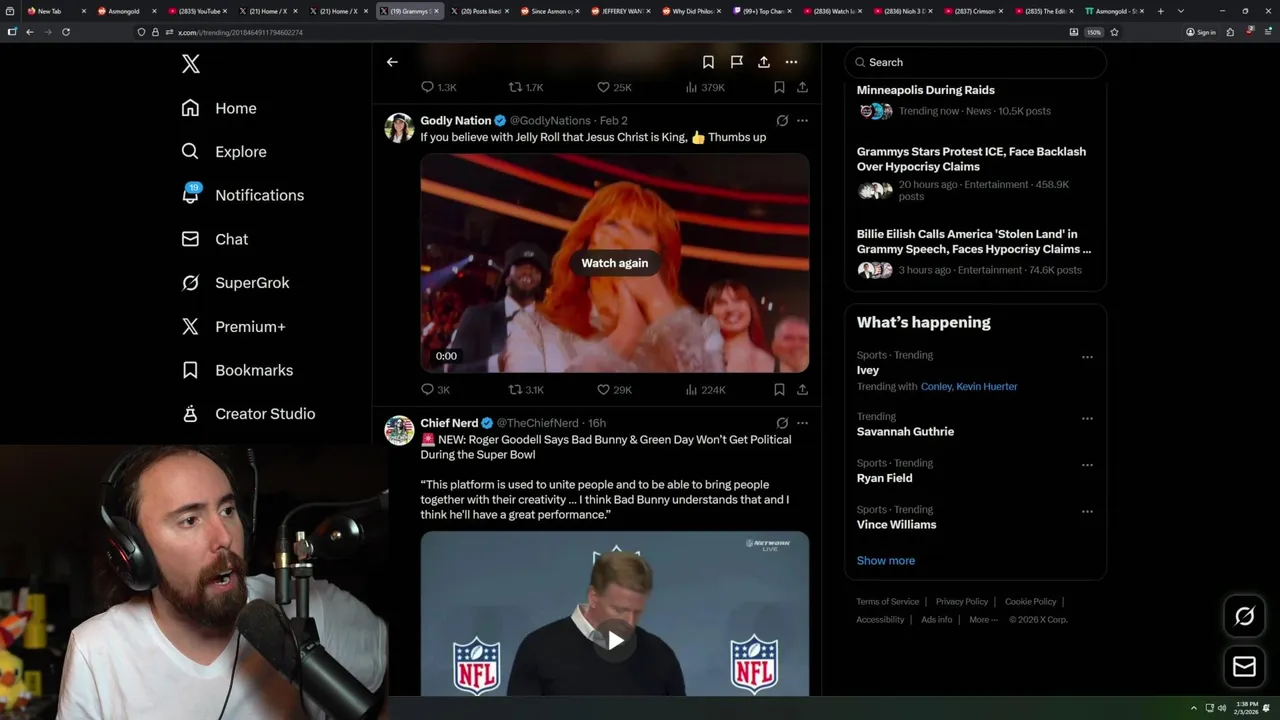Open more options for Vince Williams trend
This screenshot has height=720, width=1280.
tap(1087, 511)
